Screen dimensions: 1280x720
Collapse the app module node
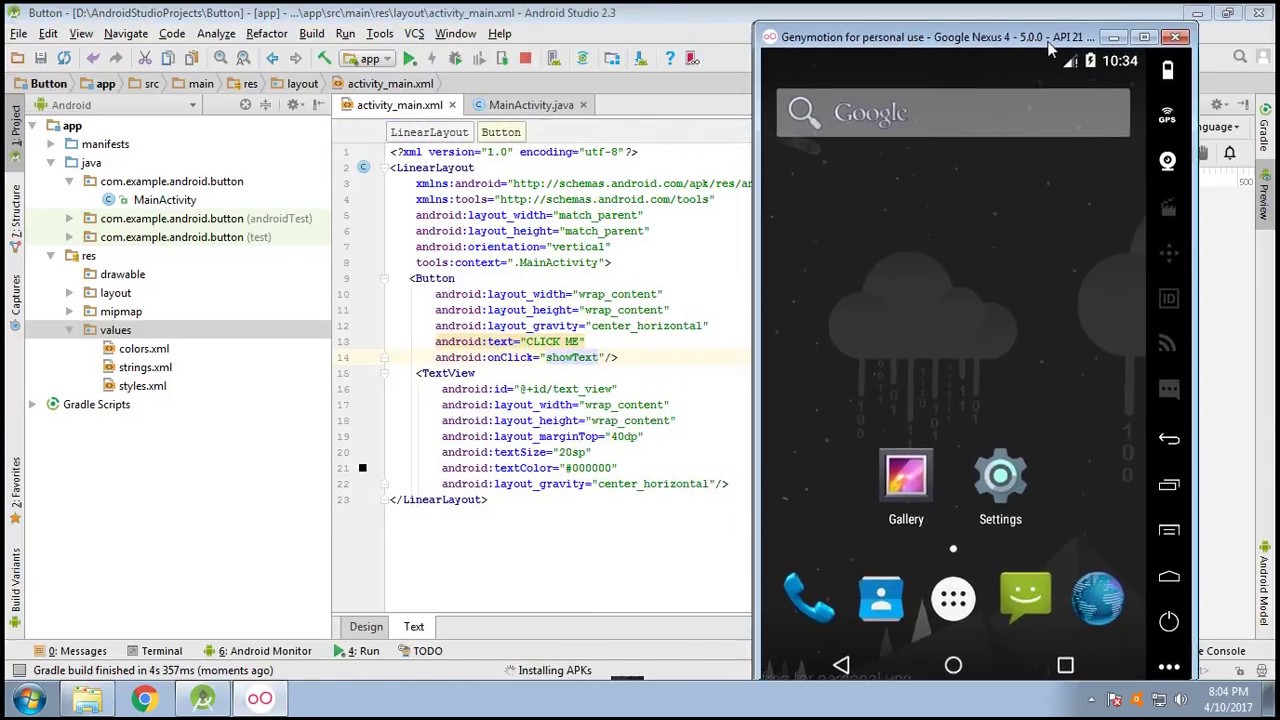pyautogui.click(x=32, y=126)
